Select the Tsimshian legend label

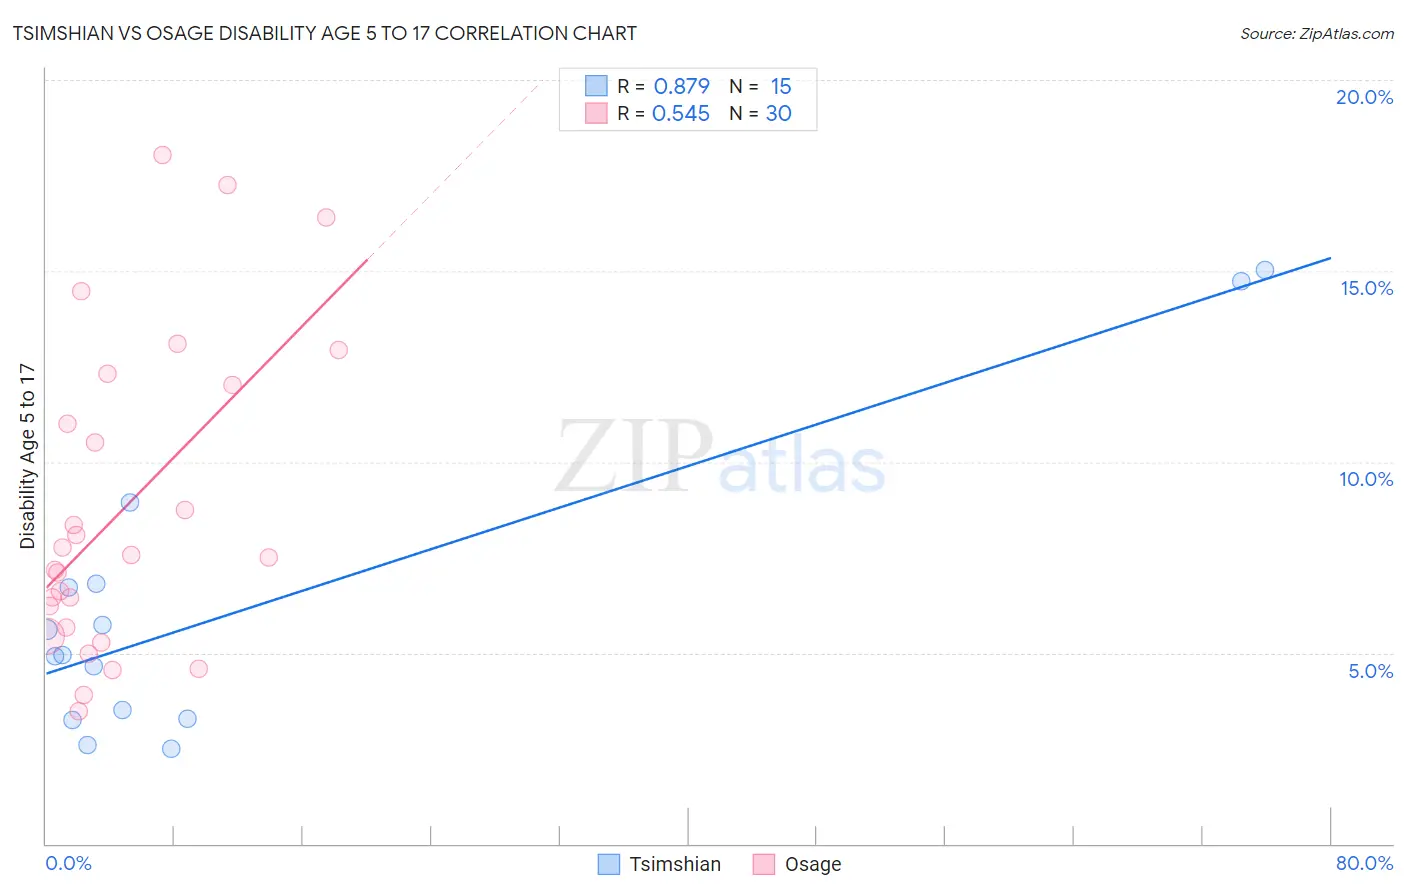pyautogui.click(x=675, y=864)
